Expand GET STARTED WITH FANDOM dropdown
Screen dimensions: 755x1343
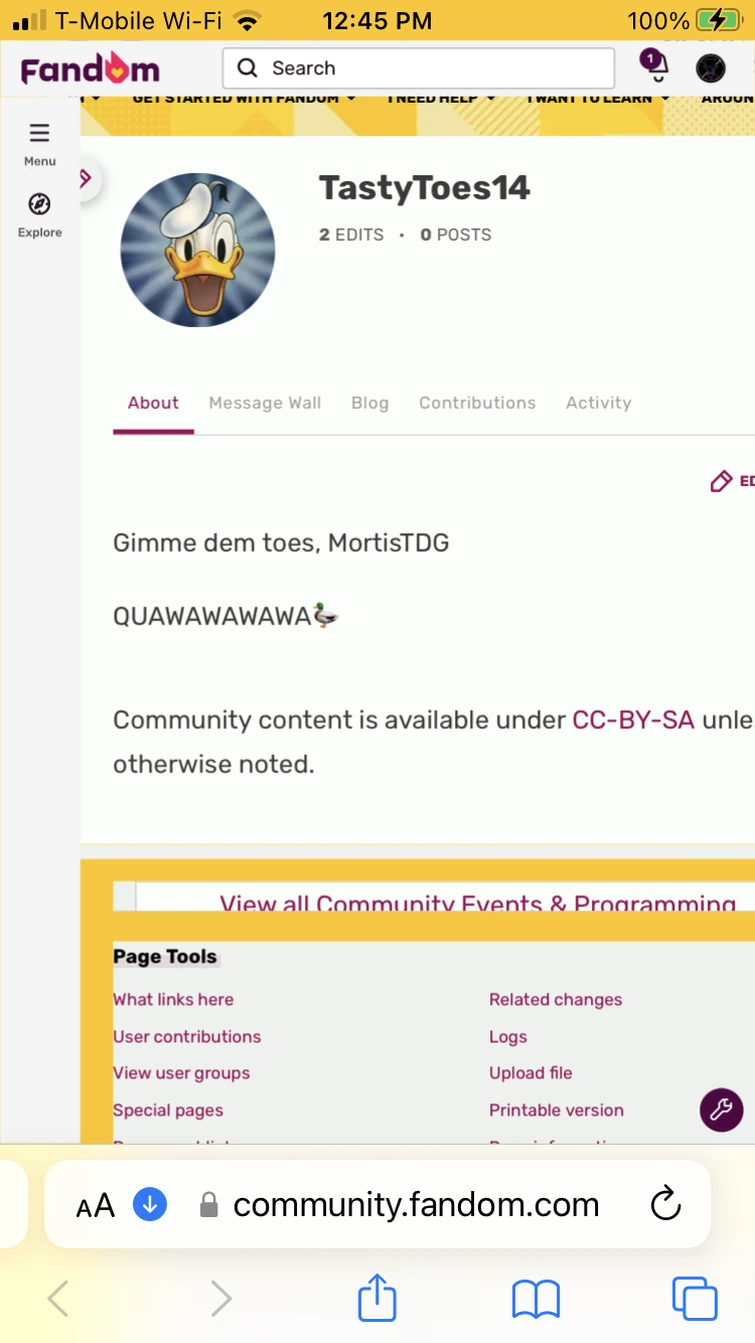244,99
